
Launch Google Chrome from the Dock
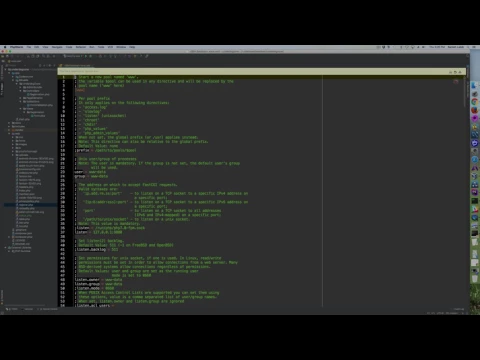[475, 102]
